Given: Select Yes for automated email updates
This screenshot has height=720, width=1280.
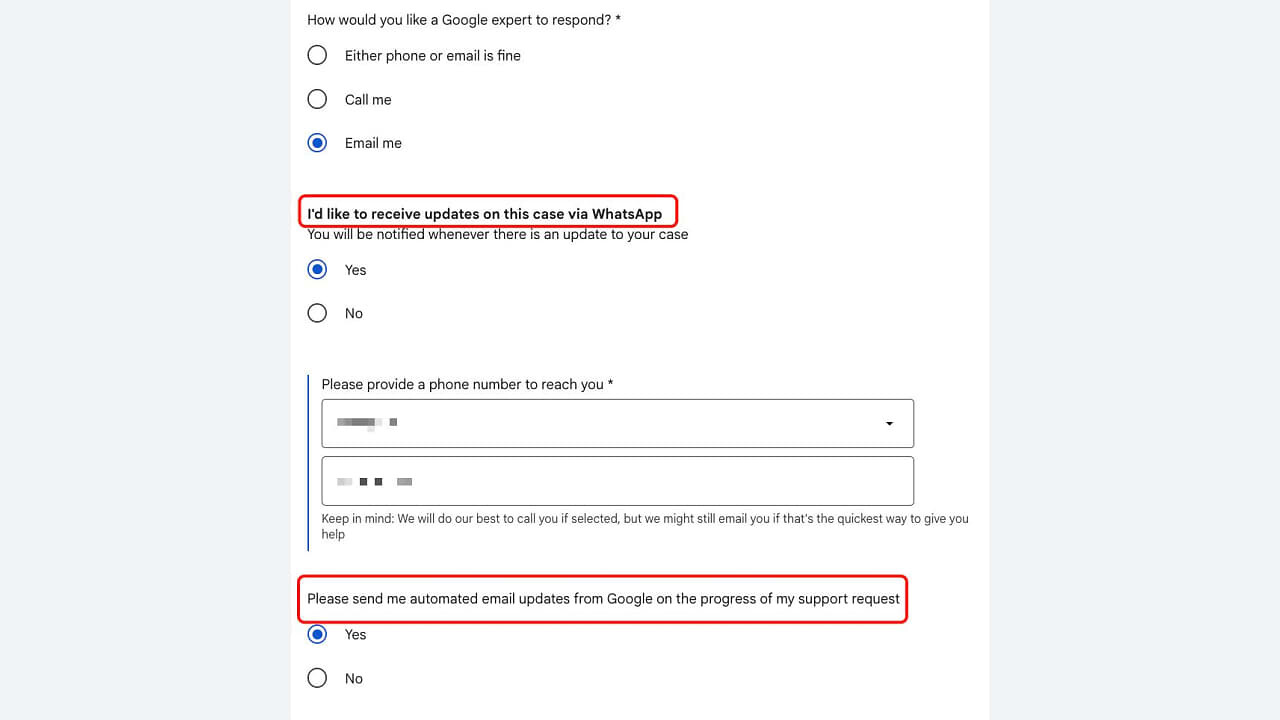Looking at the screenshot, I should tap(317, 634).
